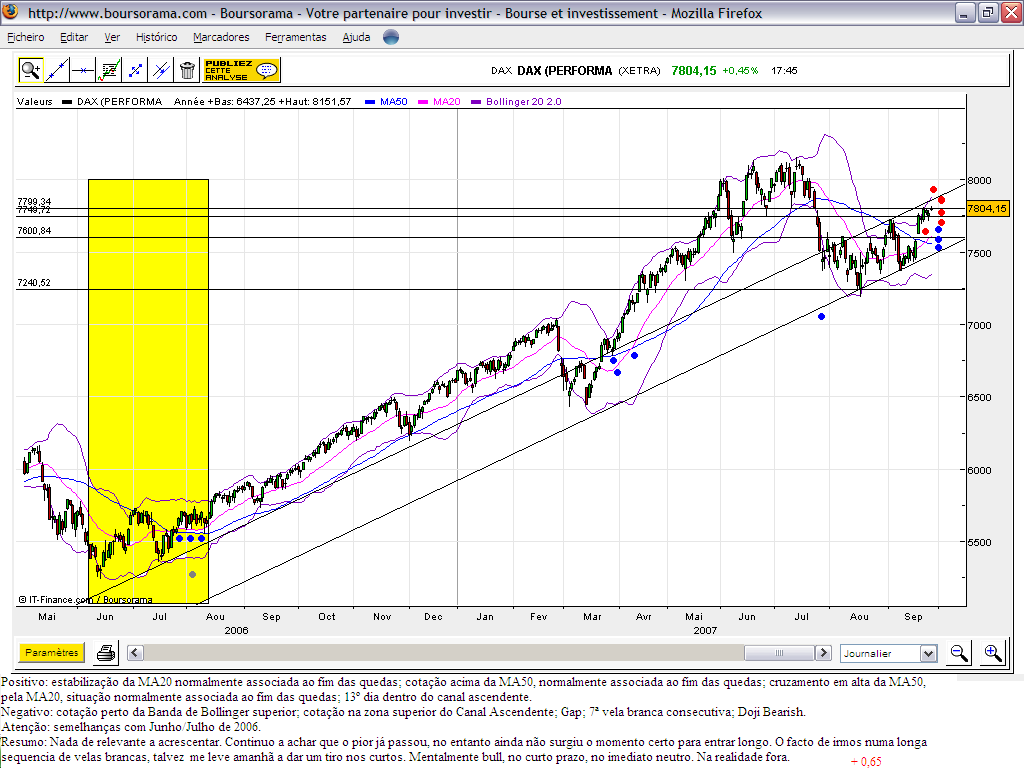1024x768 pixels.
Task: Click the Valeurs legend label
Action: pos(35,101)
